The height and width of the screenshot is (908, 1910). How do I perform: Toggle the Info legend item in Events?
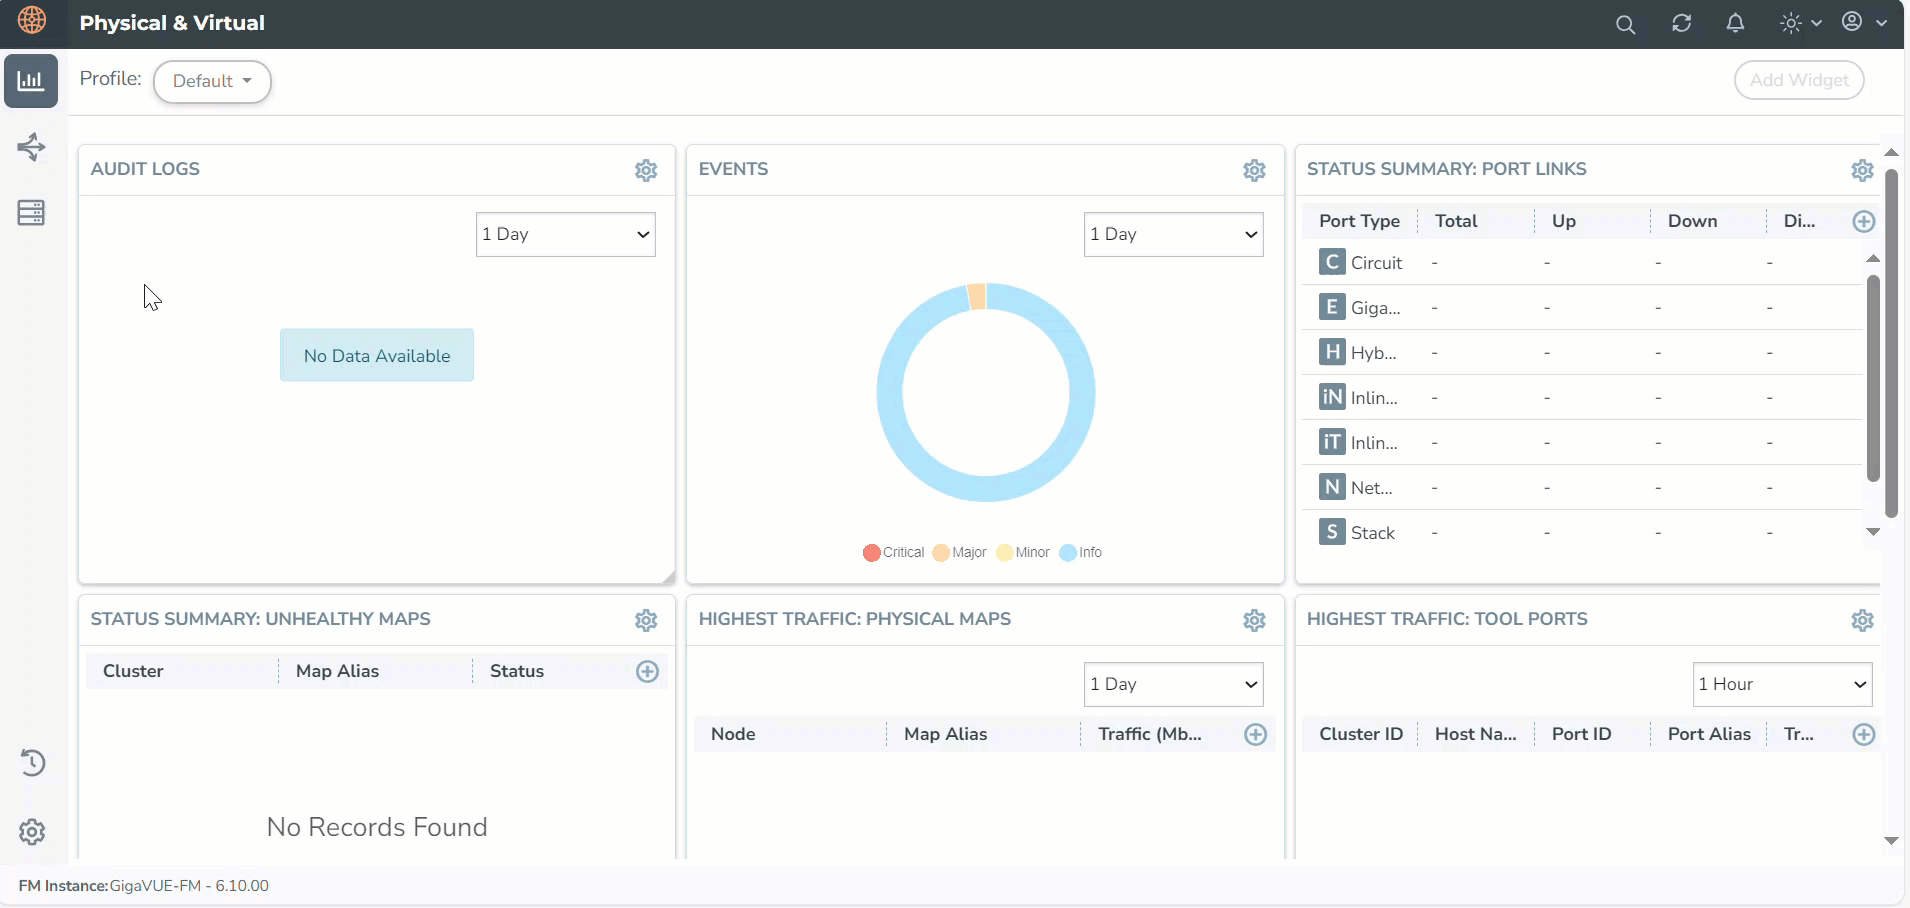tap(1081, 553)
